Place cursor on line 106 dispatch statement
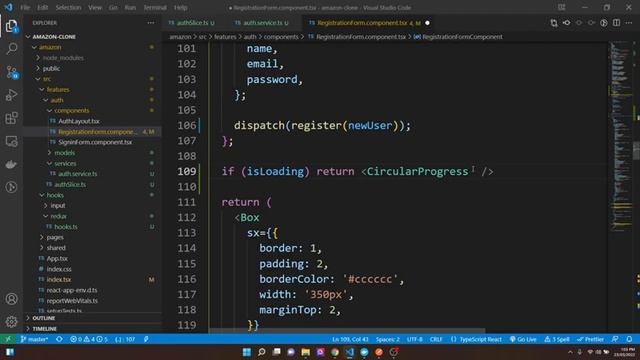640x360 pixels. (322, 126)
